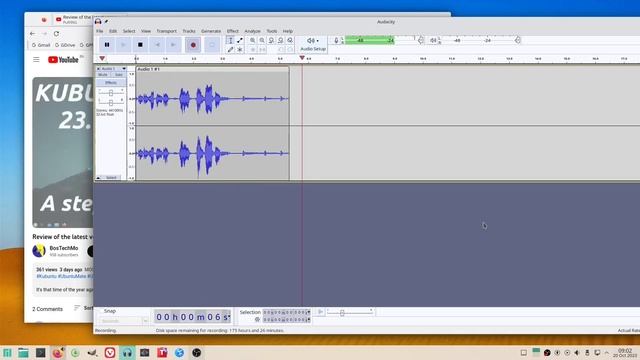The image size is (640, 360).
Task: Open the Effect menu
Action: coord(233,31)
